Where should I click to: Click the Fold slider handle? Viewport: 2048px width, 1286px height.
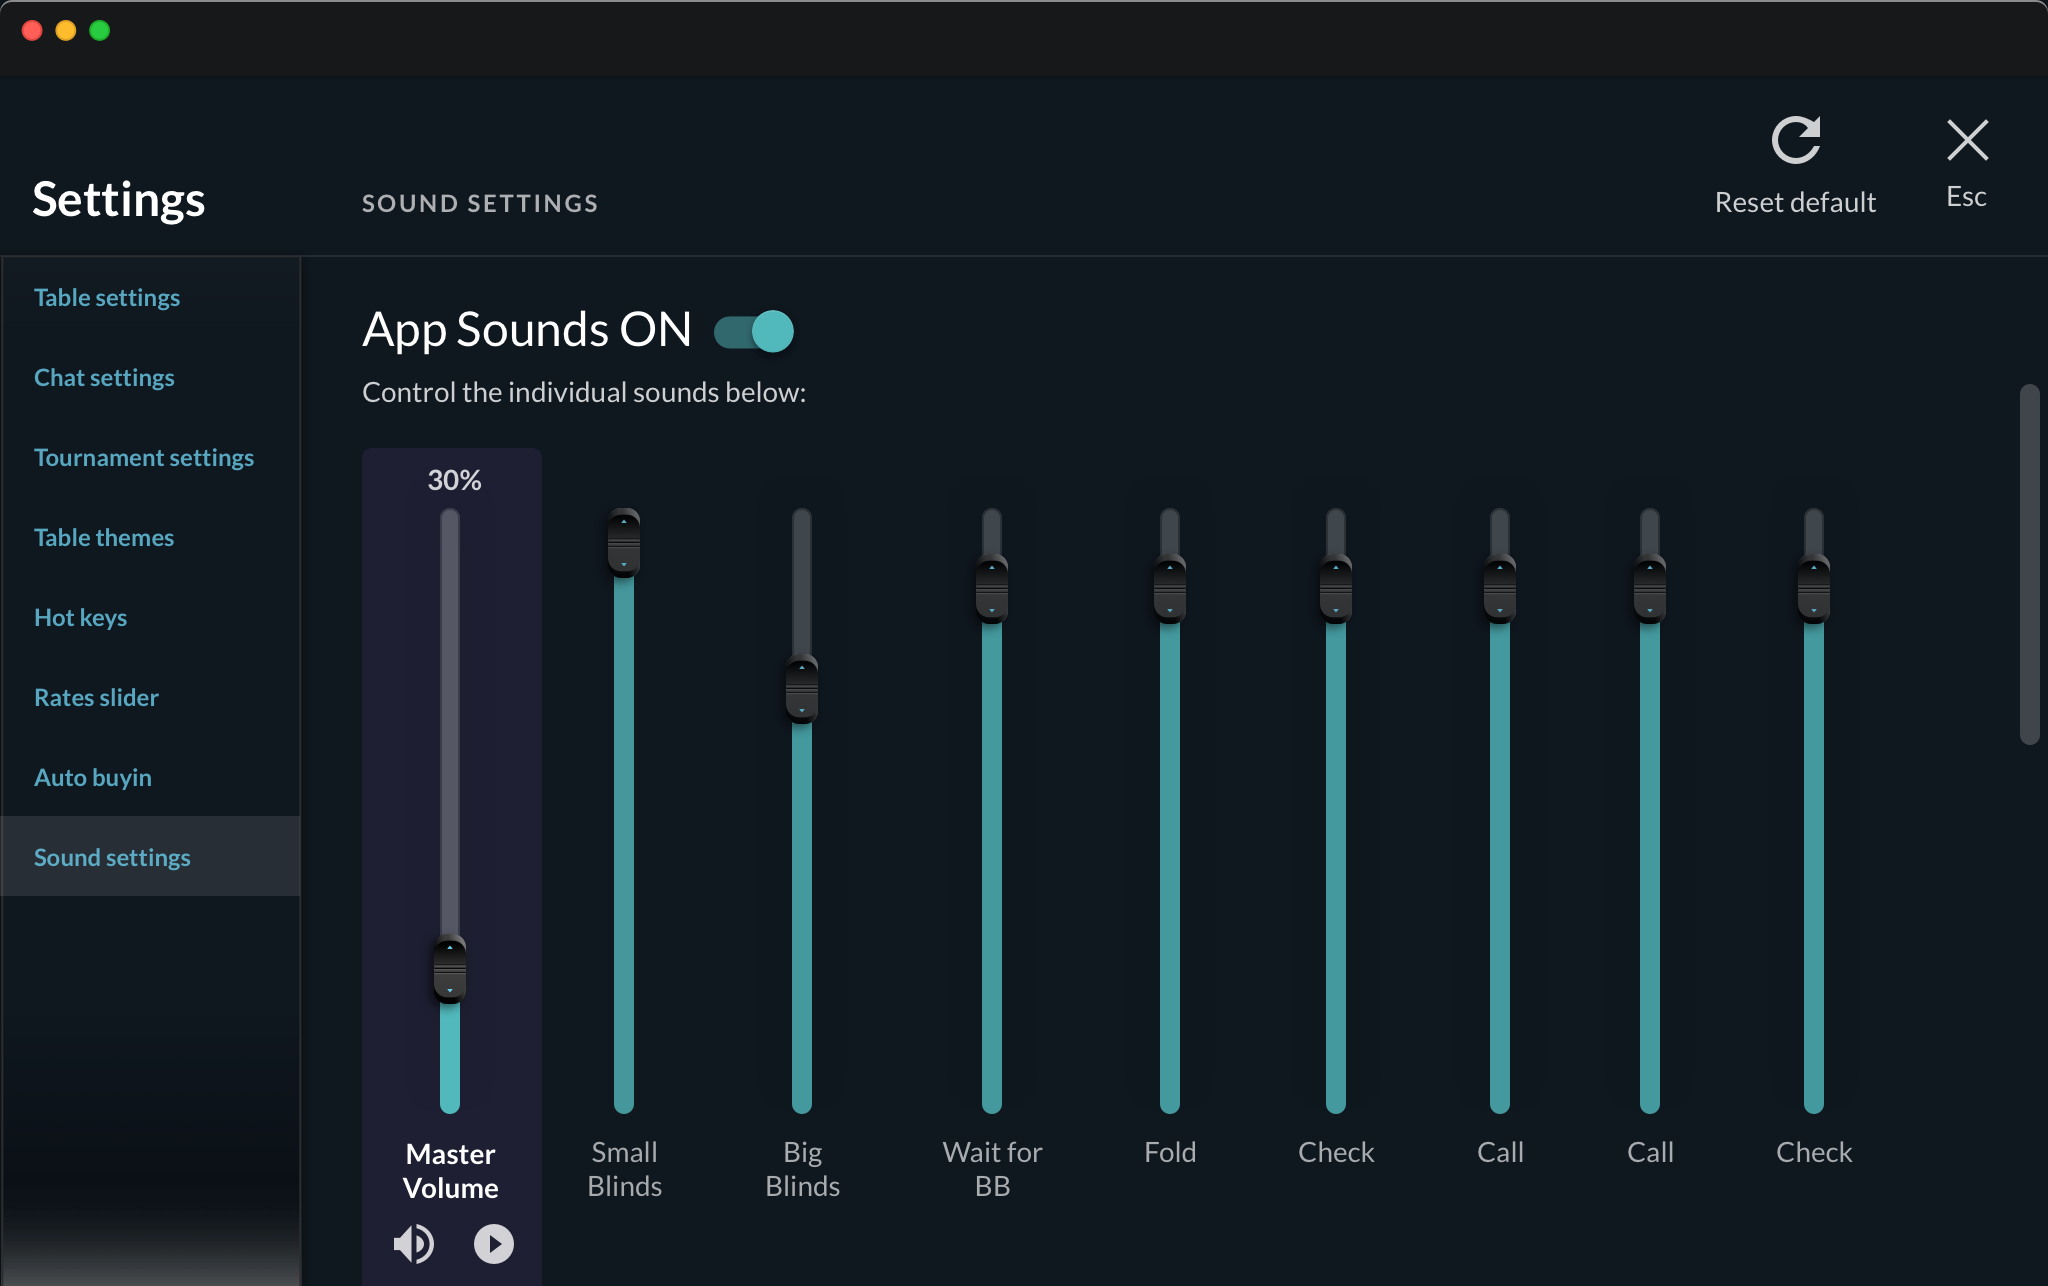coord(1170,589)
